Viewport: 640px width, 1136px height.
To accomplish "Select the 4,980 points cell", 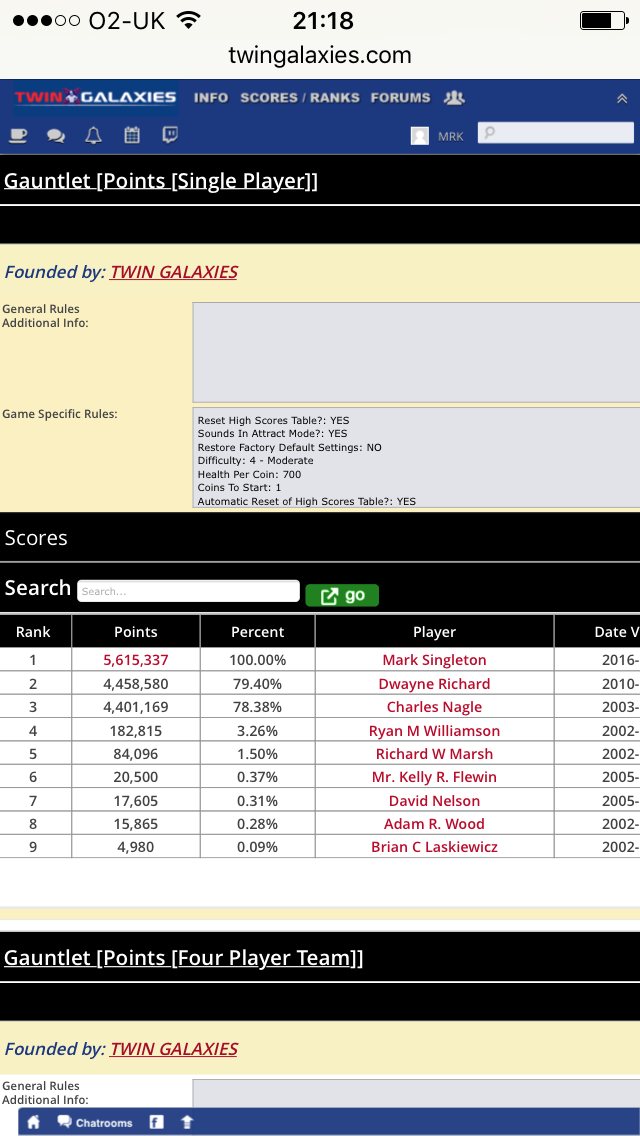I will coord(136,847).
